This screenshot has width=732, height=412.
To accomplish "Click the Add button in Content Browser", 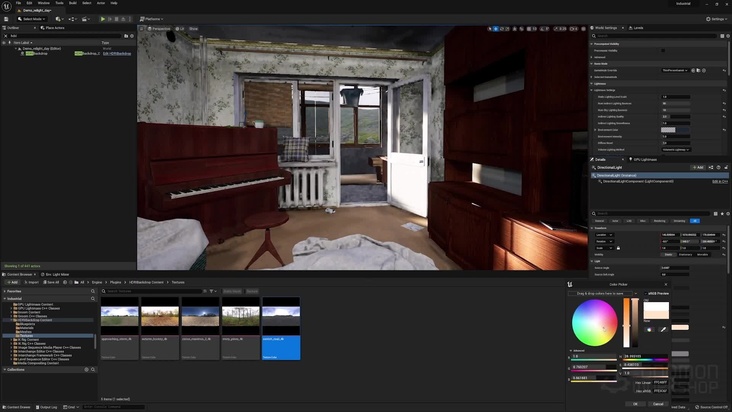I will click(x=12, y=282).
